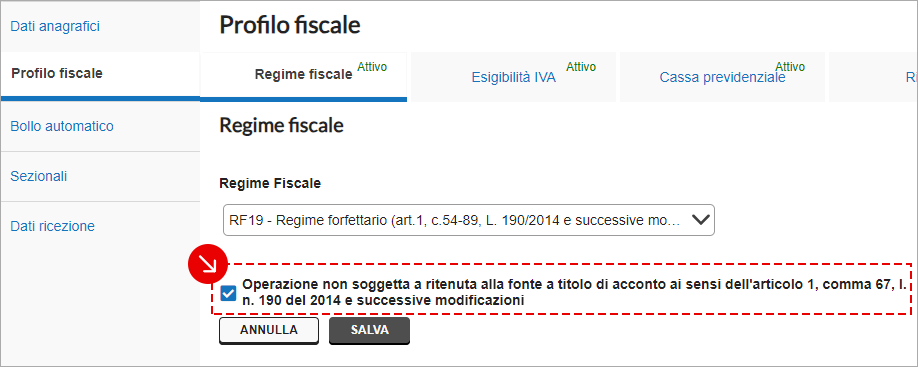Click the SALVA button
This screenshot has height=367, width=918.
(369, 330)
